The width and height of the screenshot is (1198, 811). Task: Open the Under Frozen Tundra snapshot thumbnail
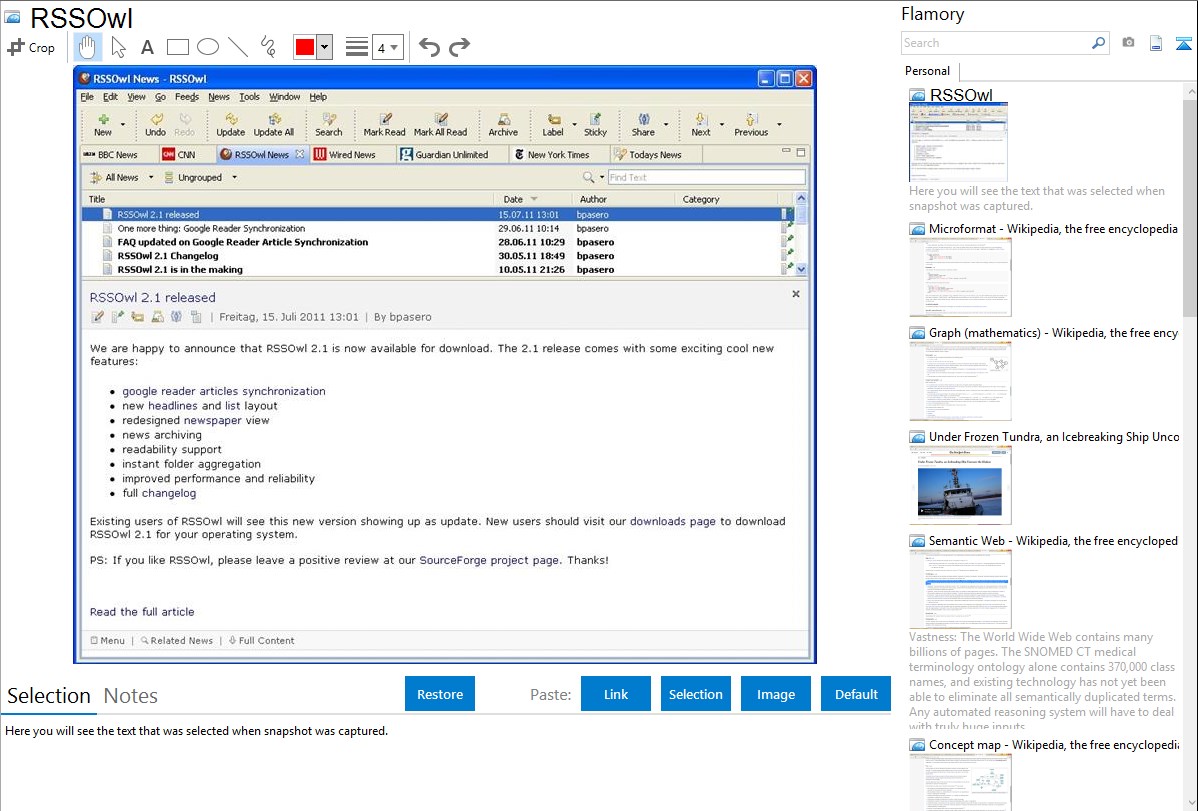tap(960, 485)
